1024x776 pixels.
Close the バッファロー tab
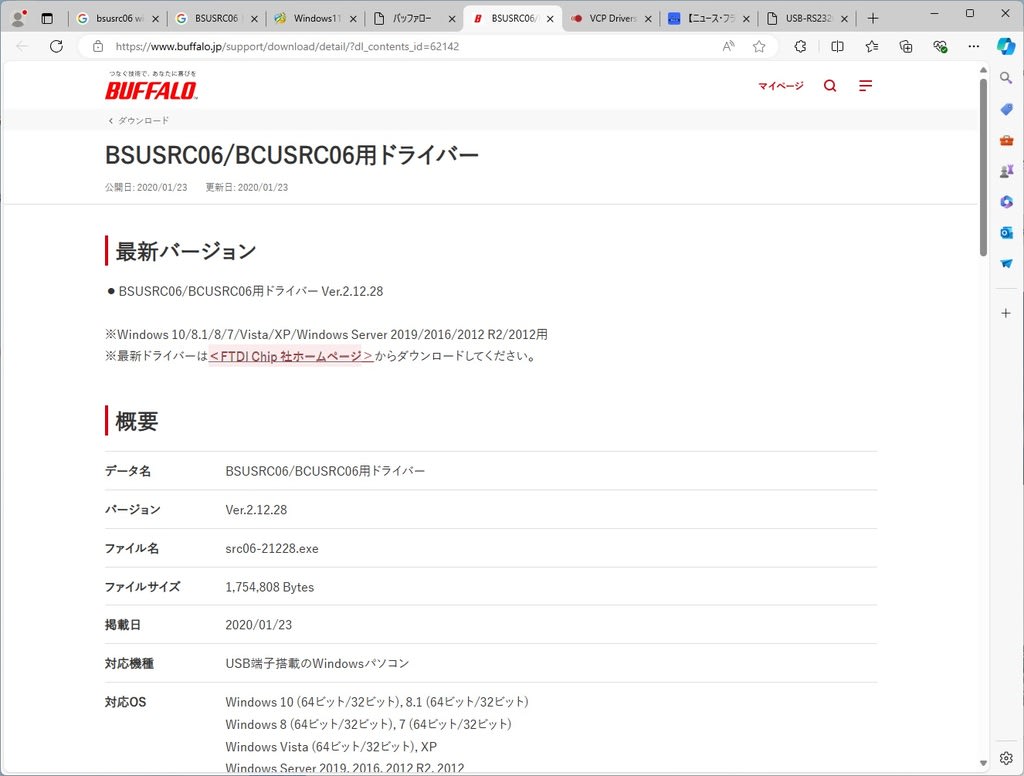(x=452, y=19)
